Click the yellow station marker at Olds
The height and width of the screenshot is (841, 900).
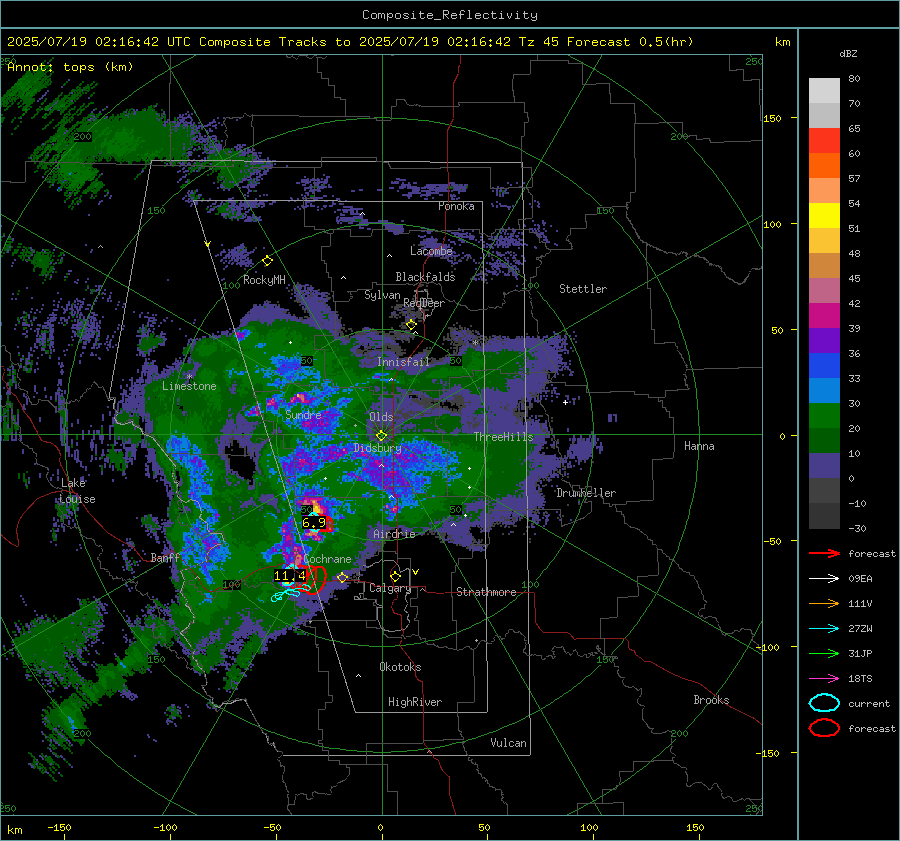tap(381, 436)
